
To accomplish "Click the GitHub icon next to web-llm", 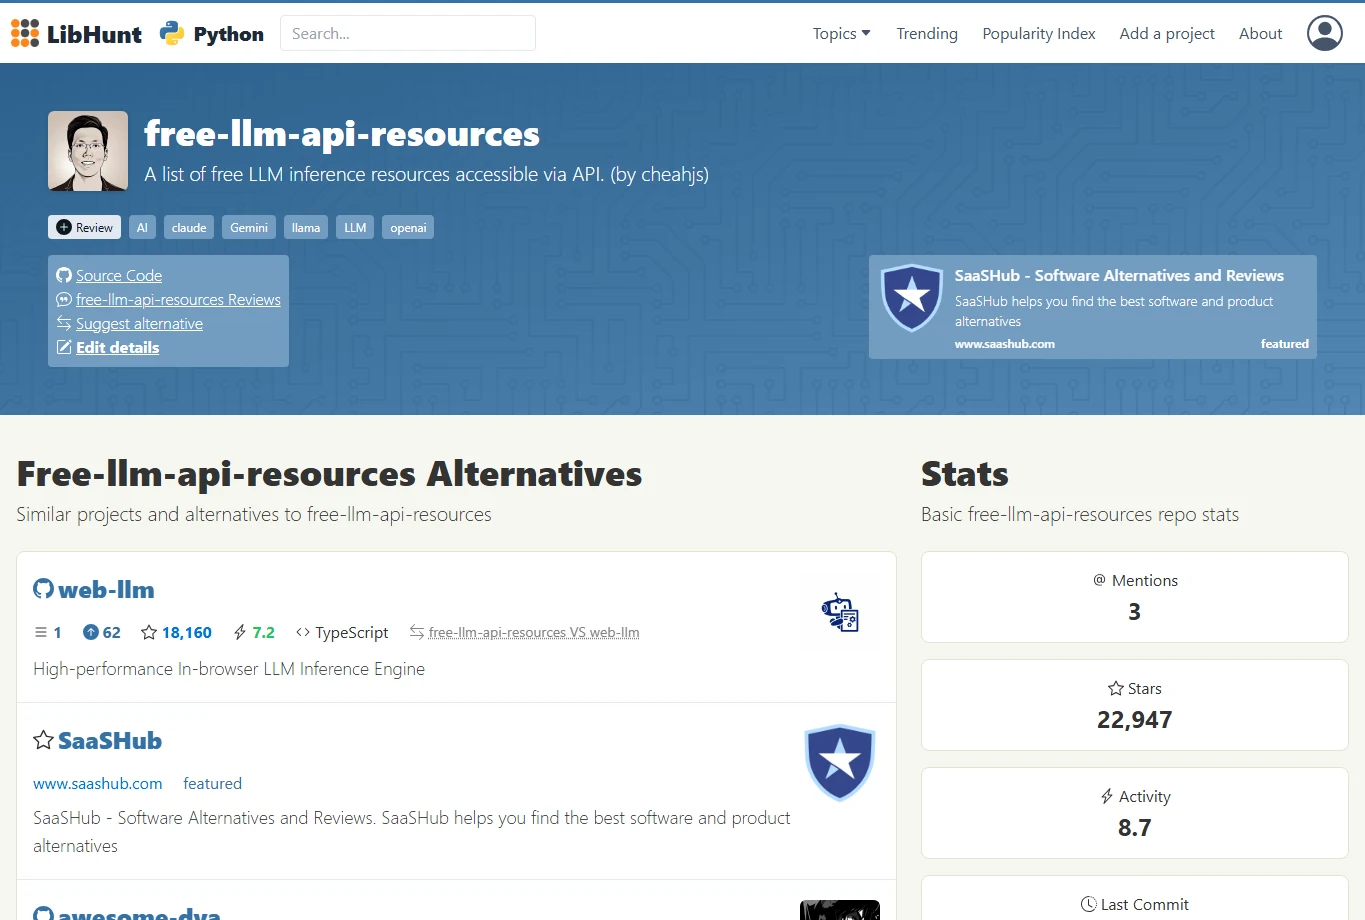I will tap(43, 589).
